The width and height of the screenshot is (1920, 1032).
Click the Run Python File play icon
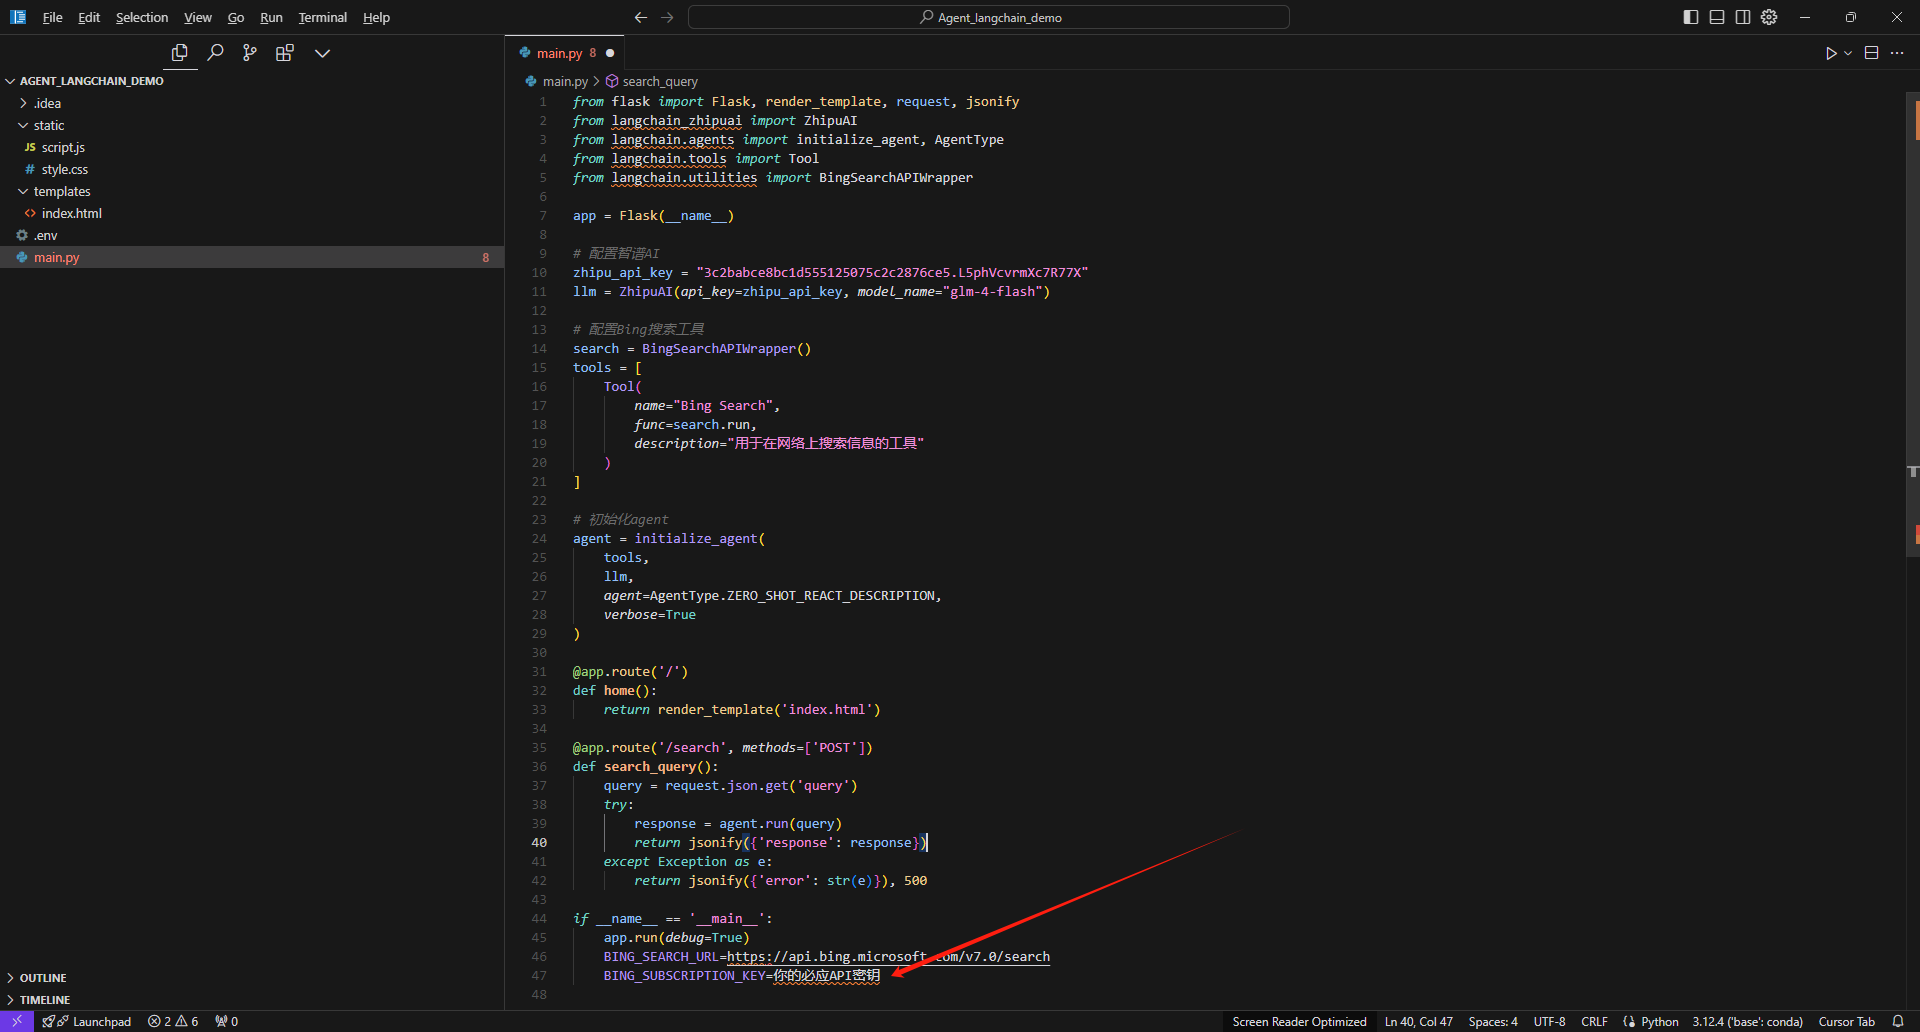[1831, 53]
